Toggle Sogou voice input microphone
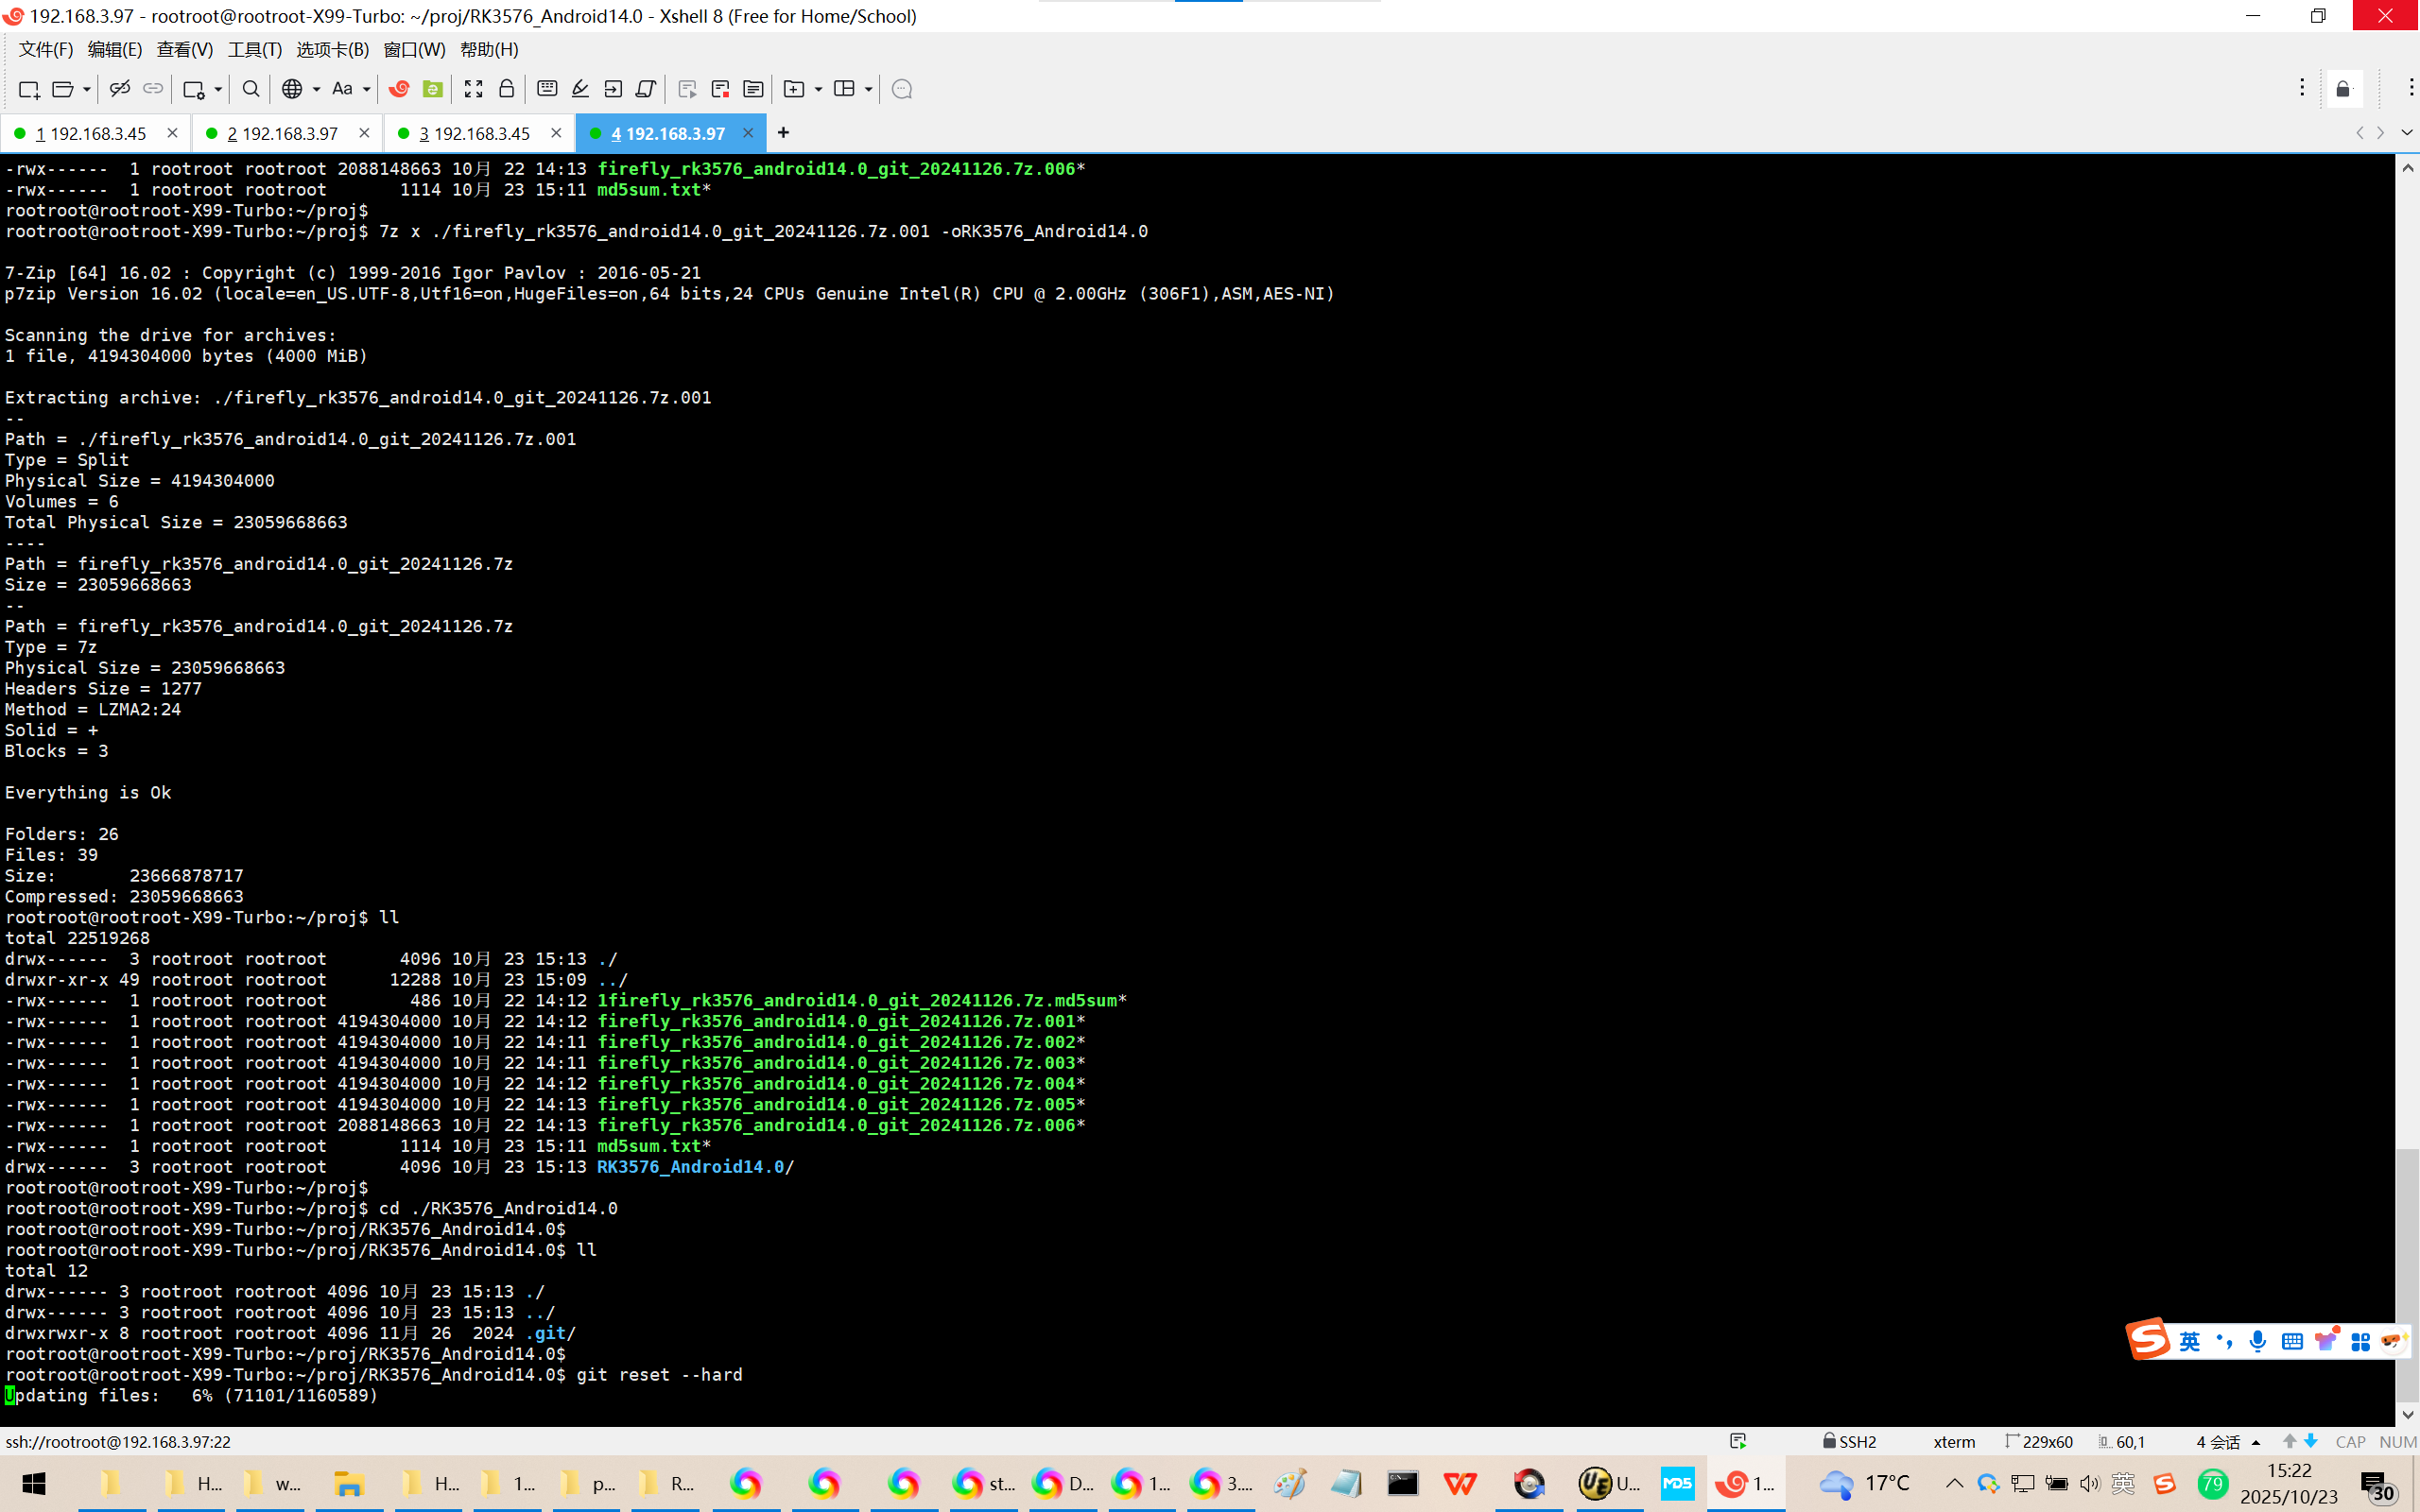The height and width of the screenshot is (1512, 2420). (x=2257, y=1341)
